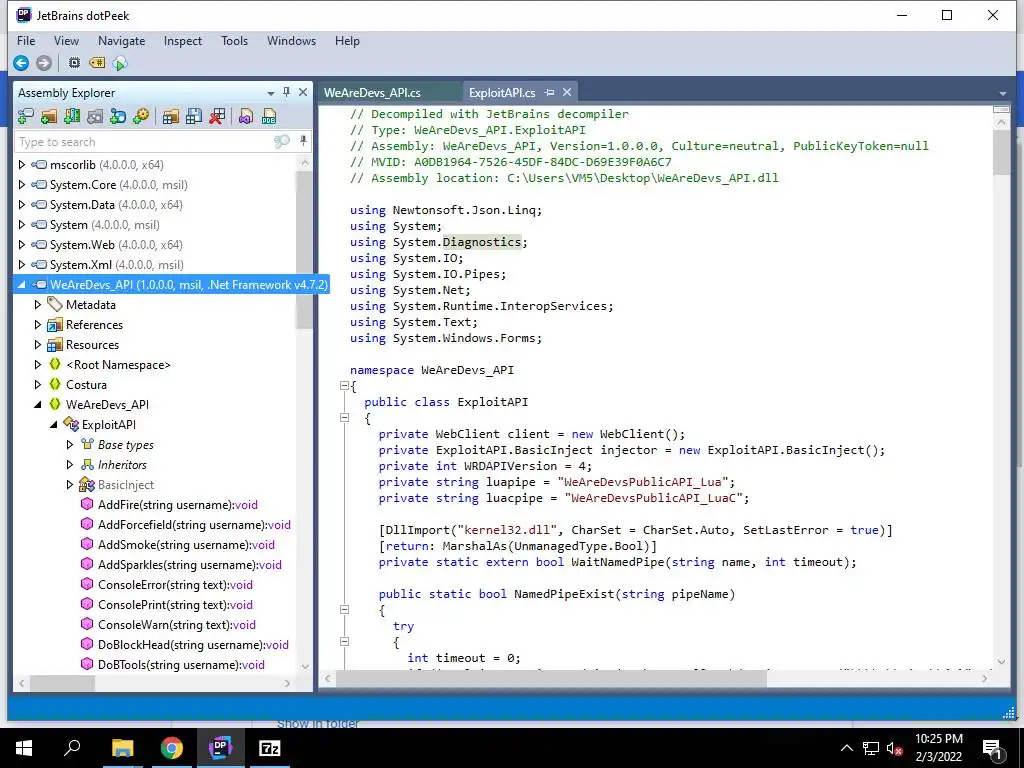Click the greyed-out NuGet open icon
Viewport: 1024px width, 768px height.
(x=95, y=117)
